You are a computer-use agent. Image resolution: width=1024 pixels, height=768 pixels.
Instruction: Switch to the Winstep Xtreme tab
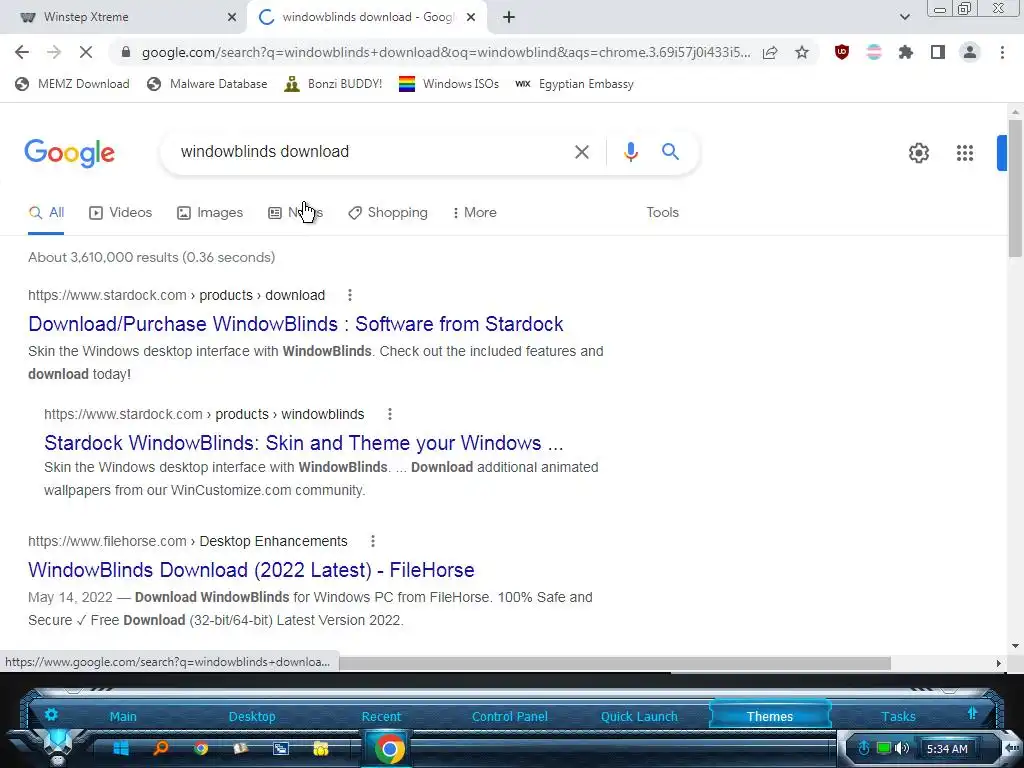pyautogui.click(x=124, y=17)
